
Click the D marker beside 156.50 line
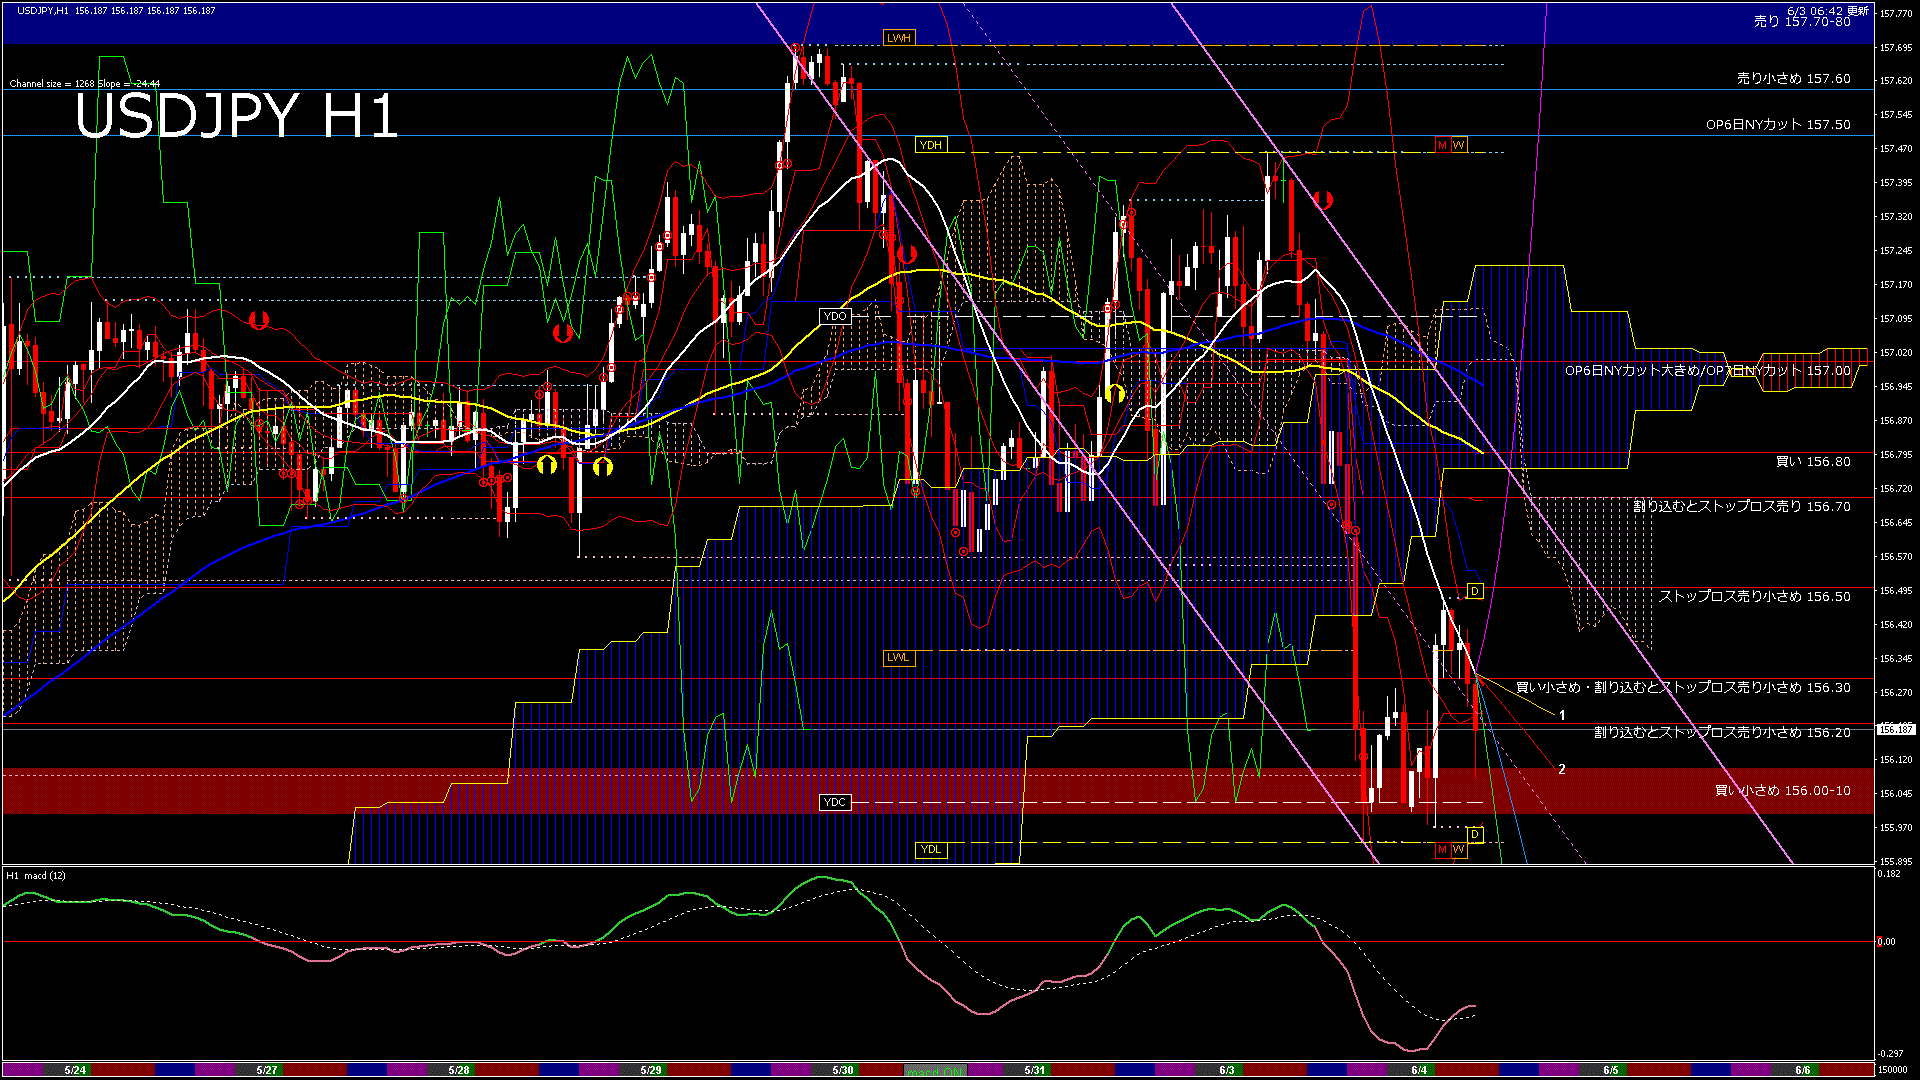click(x=1474, y=591)
